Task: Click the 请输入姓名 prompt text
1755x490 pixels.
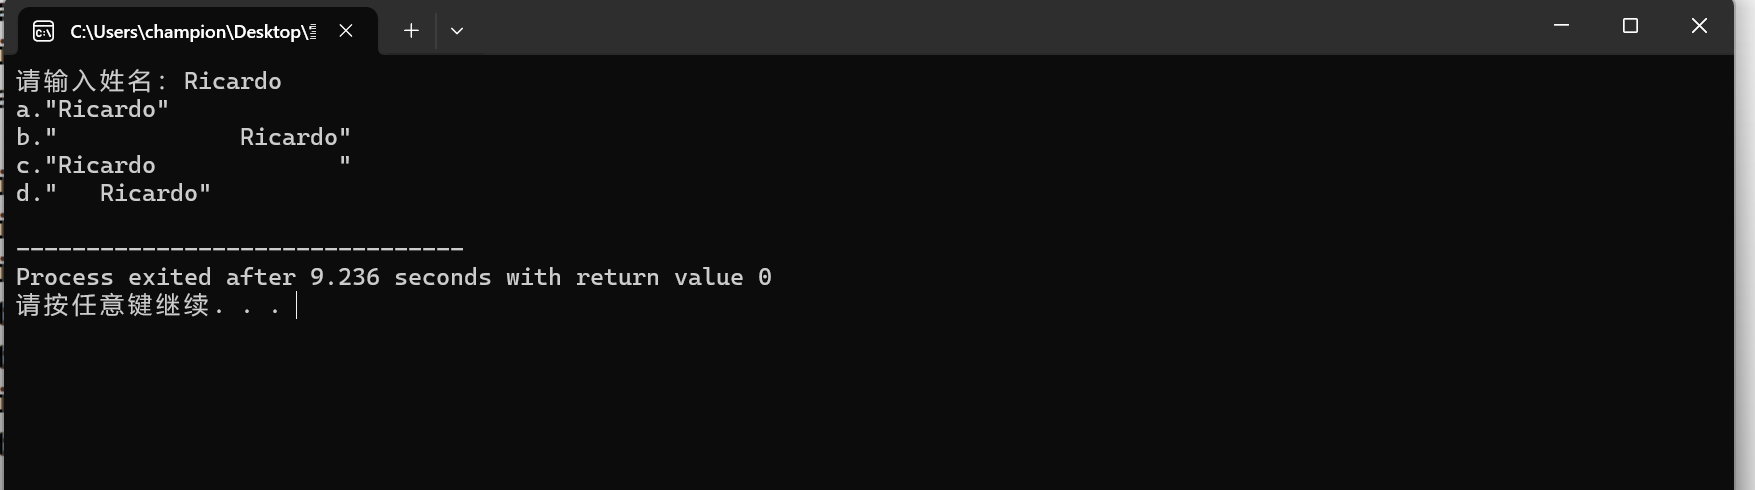Action: pyautogui.click(x=85, y=81)
